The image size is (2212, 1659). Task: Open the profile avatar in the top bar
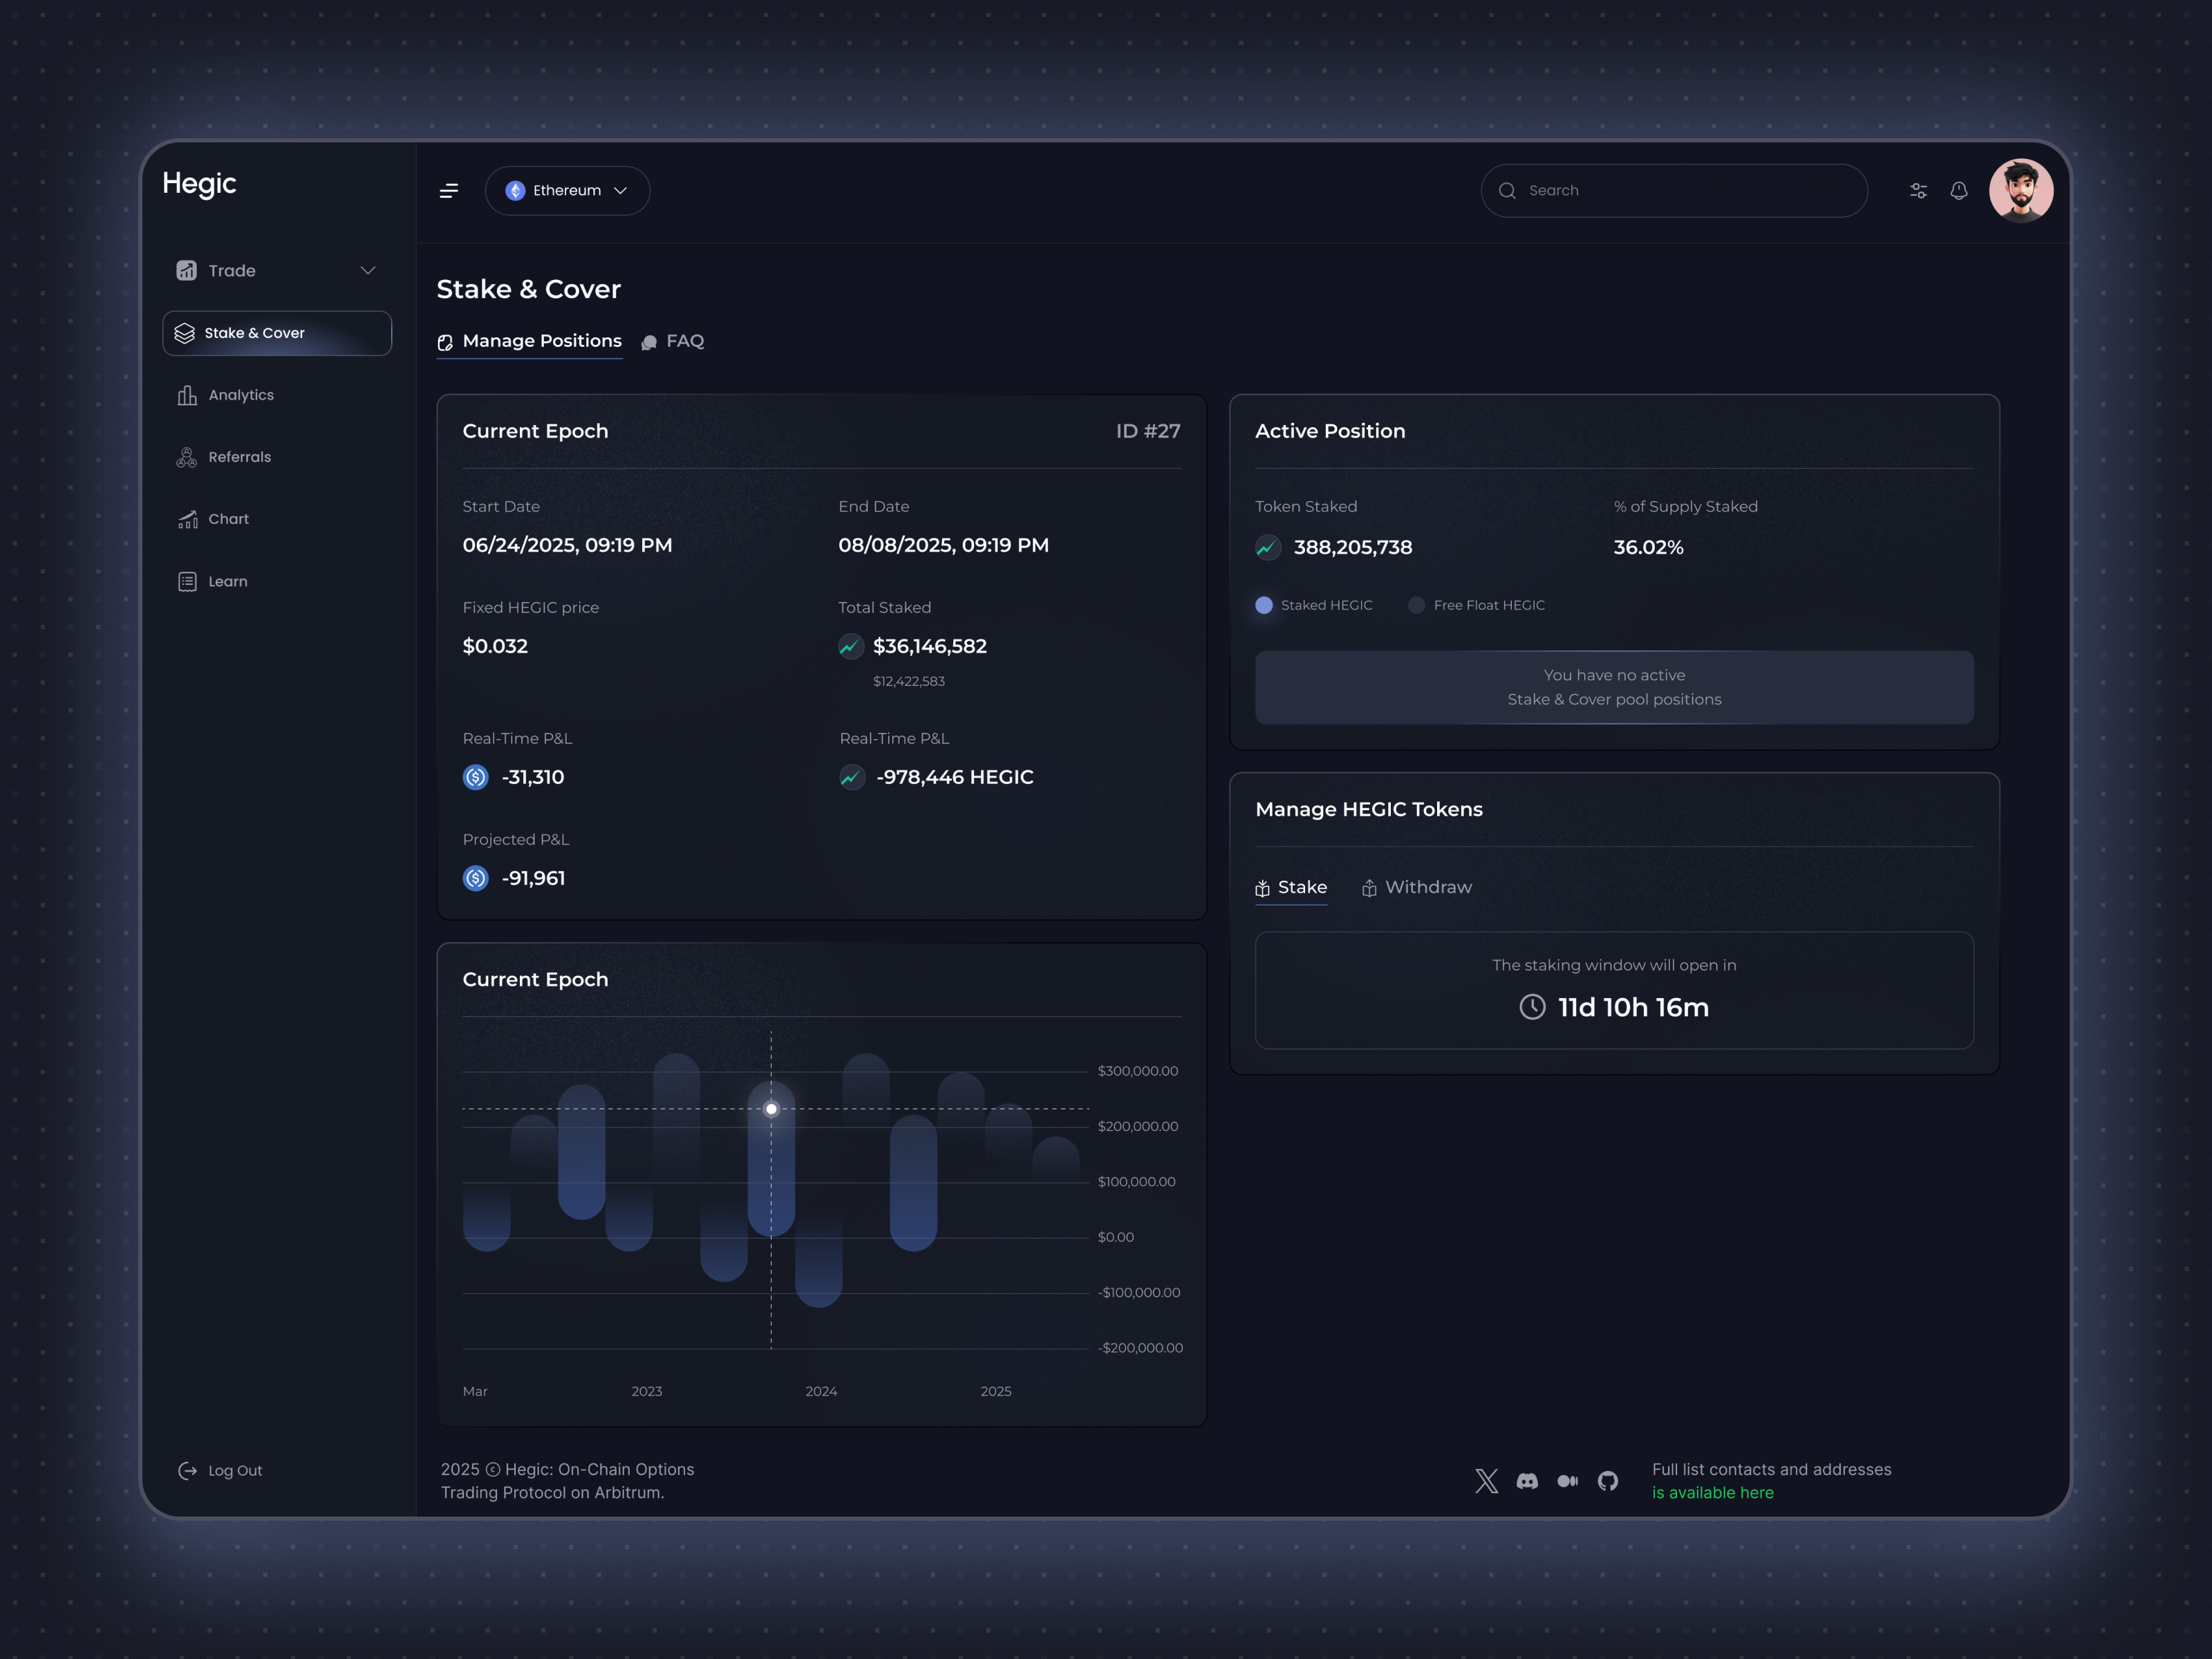point(2022,190)
